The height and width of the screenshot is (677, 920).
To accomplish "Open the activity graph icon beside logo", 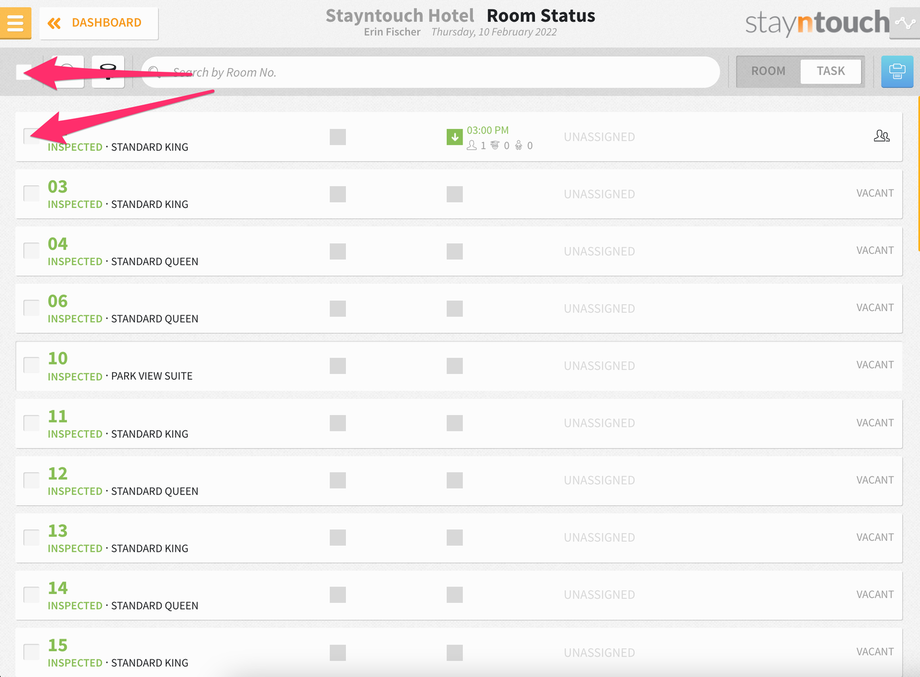I will (x=905, y=23).
